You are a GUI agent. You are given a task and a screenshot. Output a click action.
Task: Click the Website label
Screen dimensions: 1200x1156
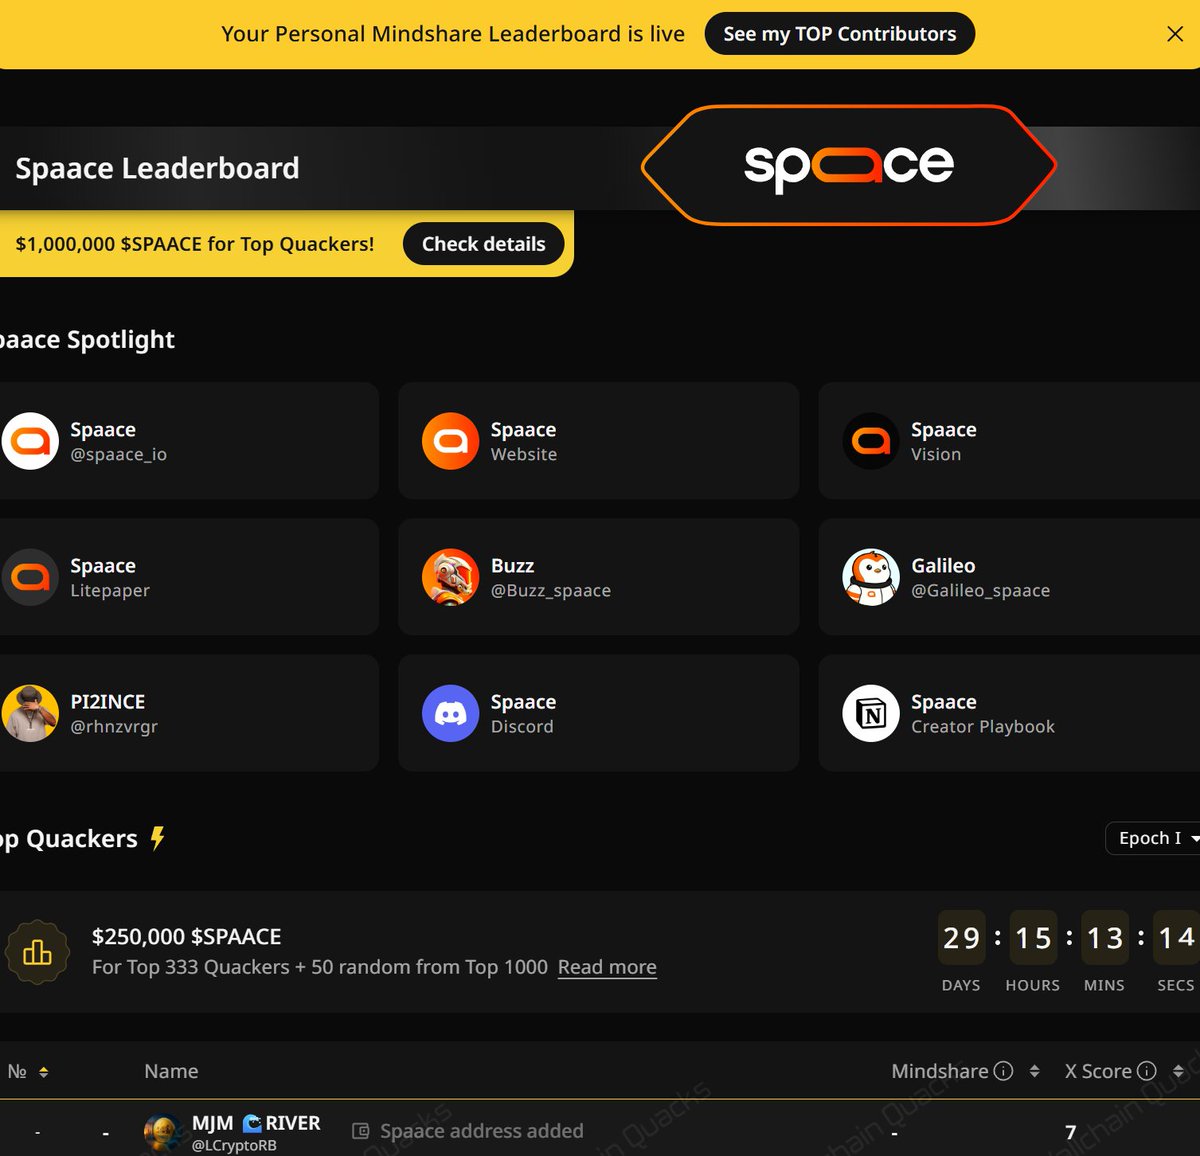point(524,454)
